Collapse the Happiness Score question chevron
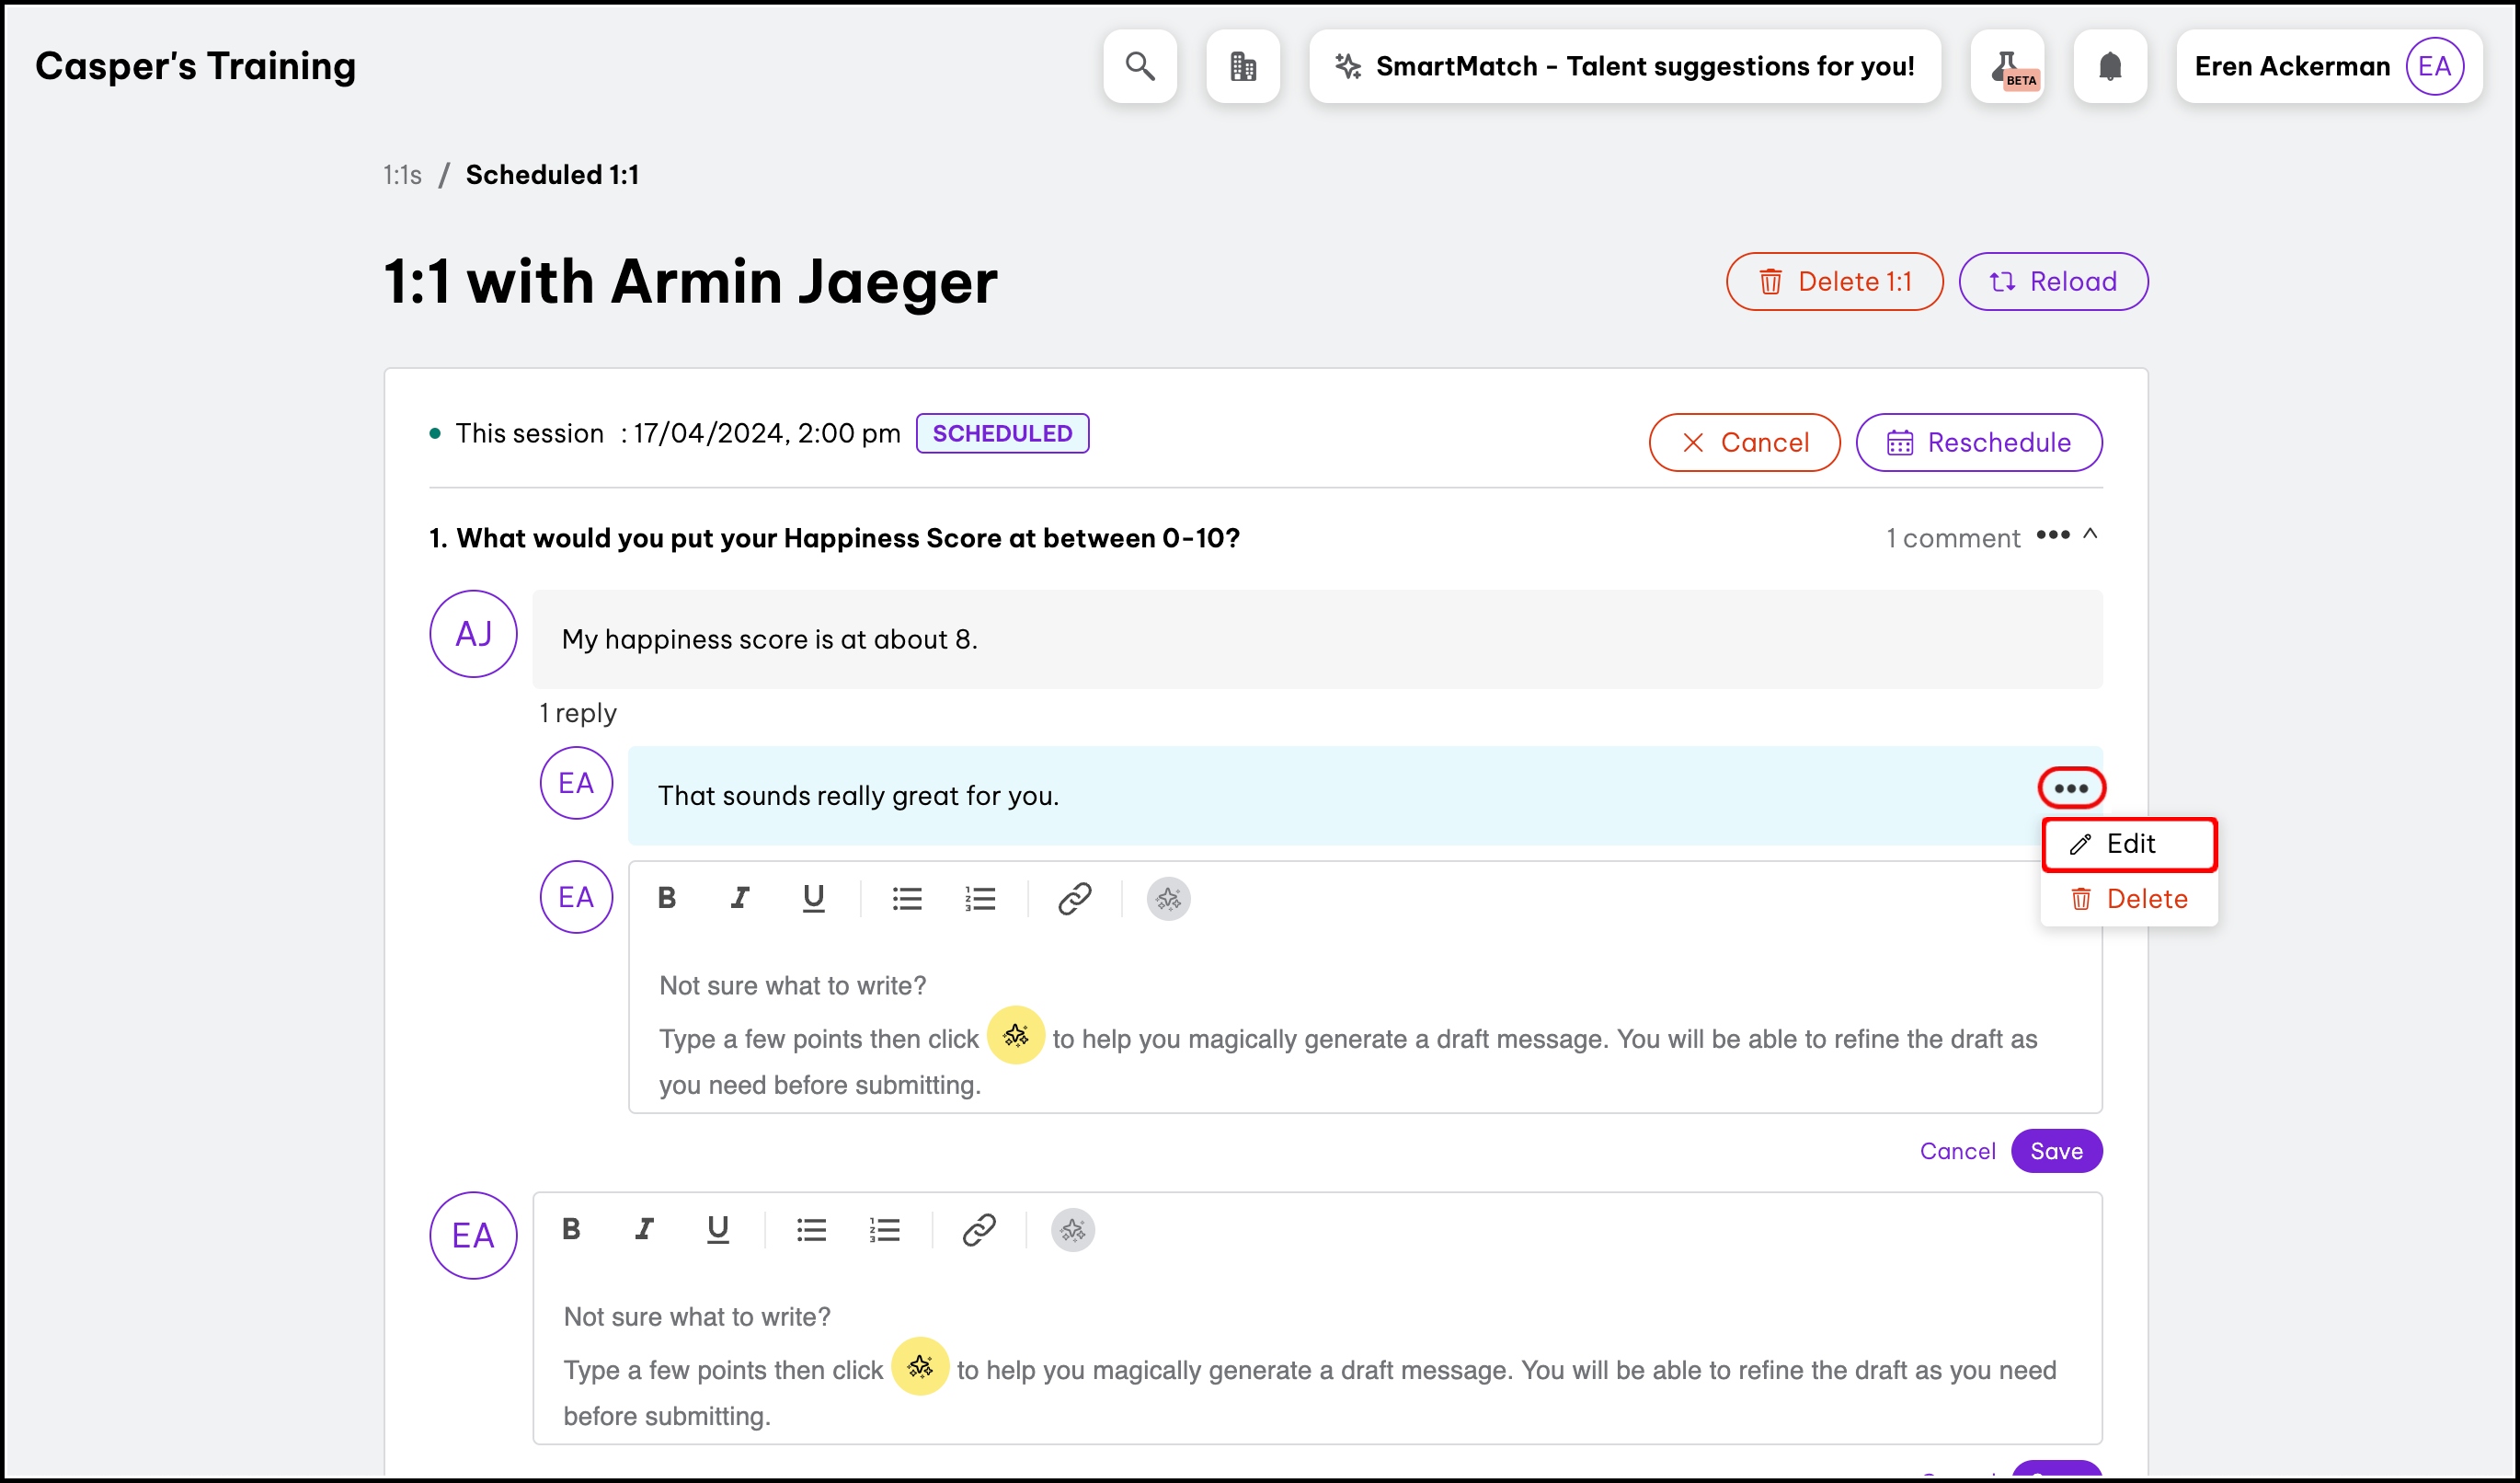The height and width of the screenshot is (1483, 2520). tap(2090, 535)
